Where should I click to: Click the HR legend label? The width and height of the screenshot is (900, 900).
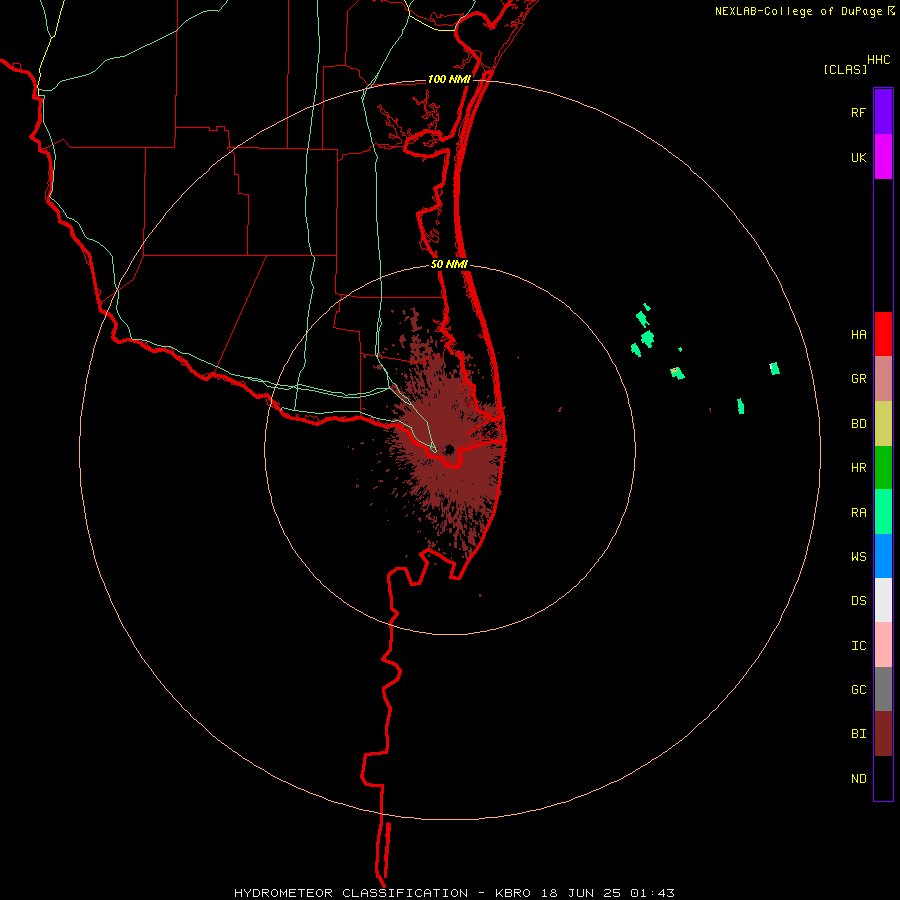(x=858, y=468)
